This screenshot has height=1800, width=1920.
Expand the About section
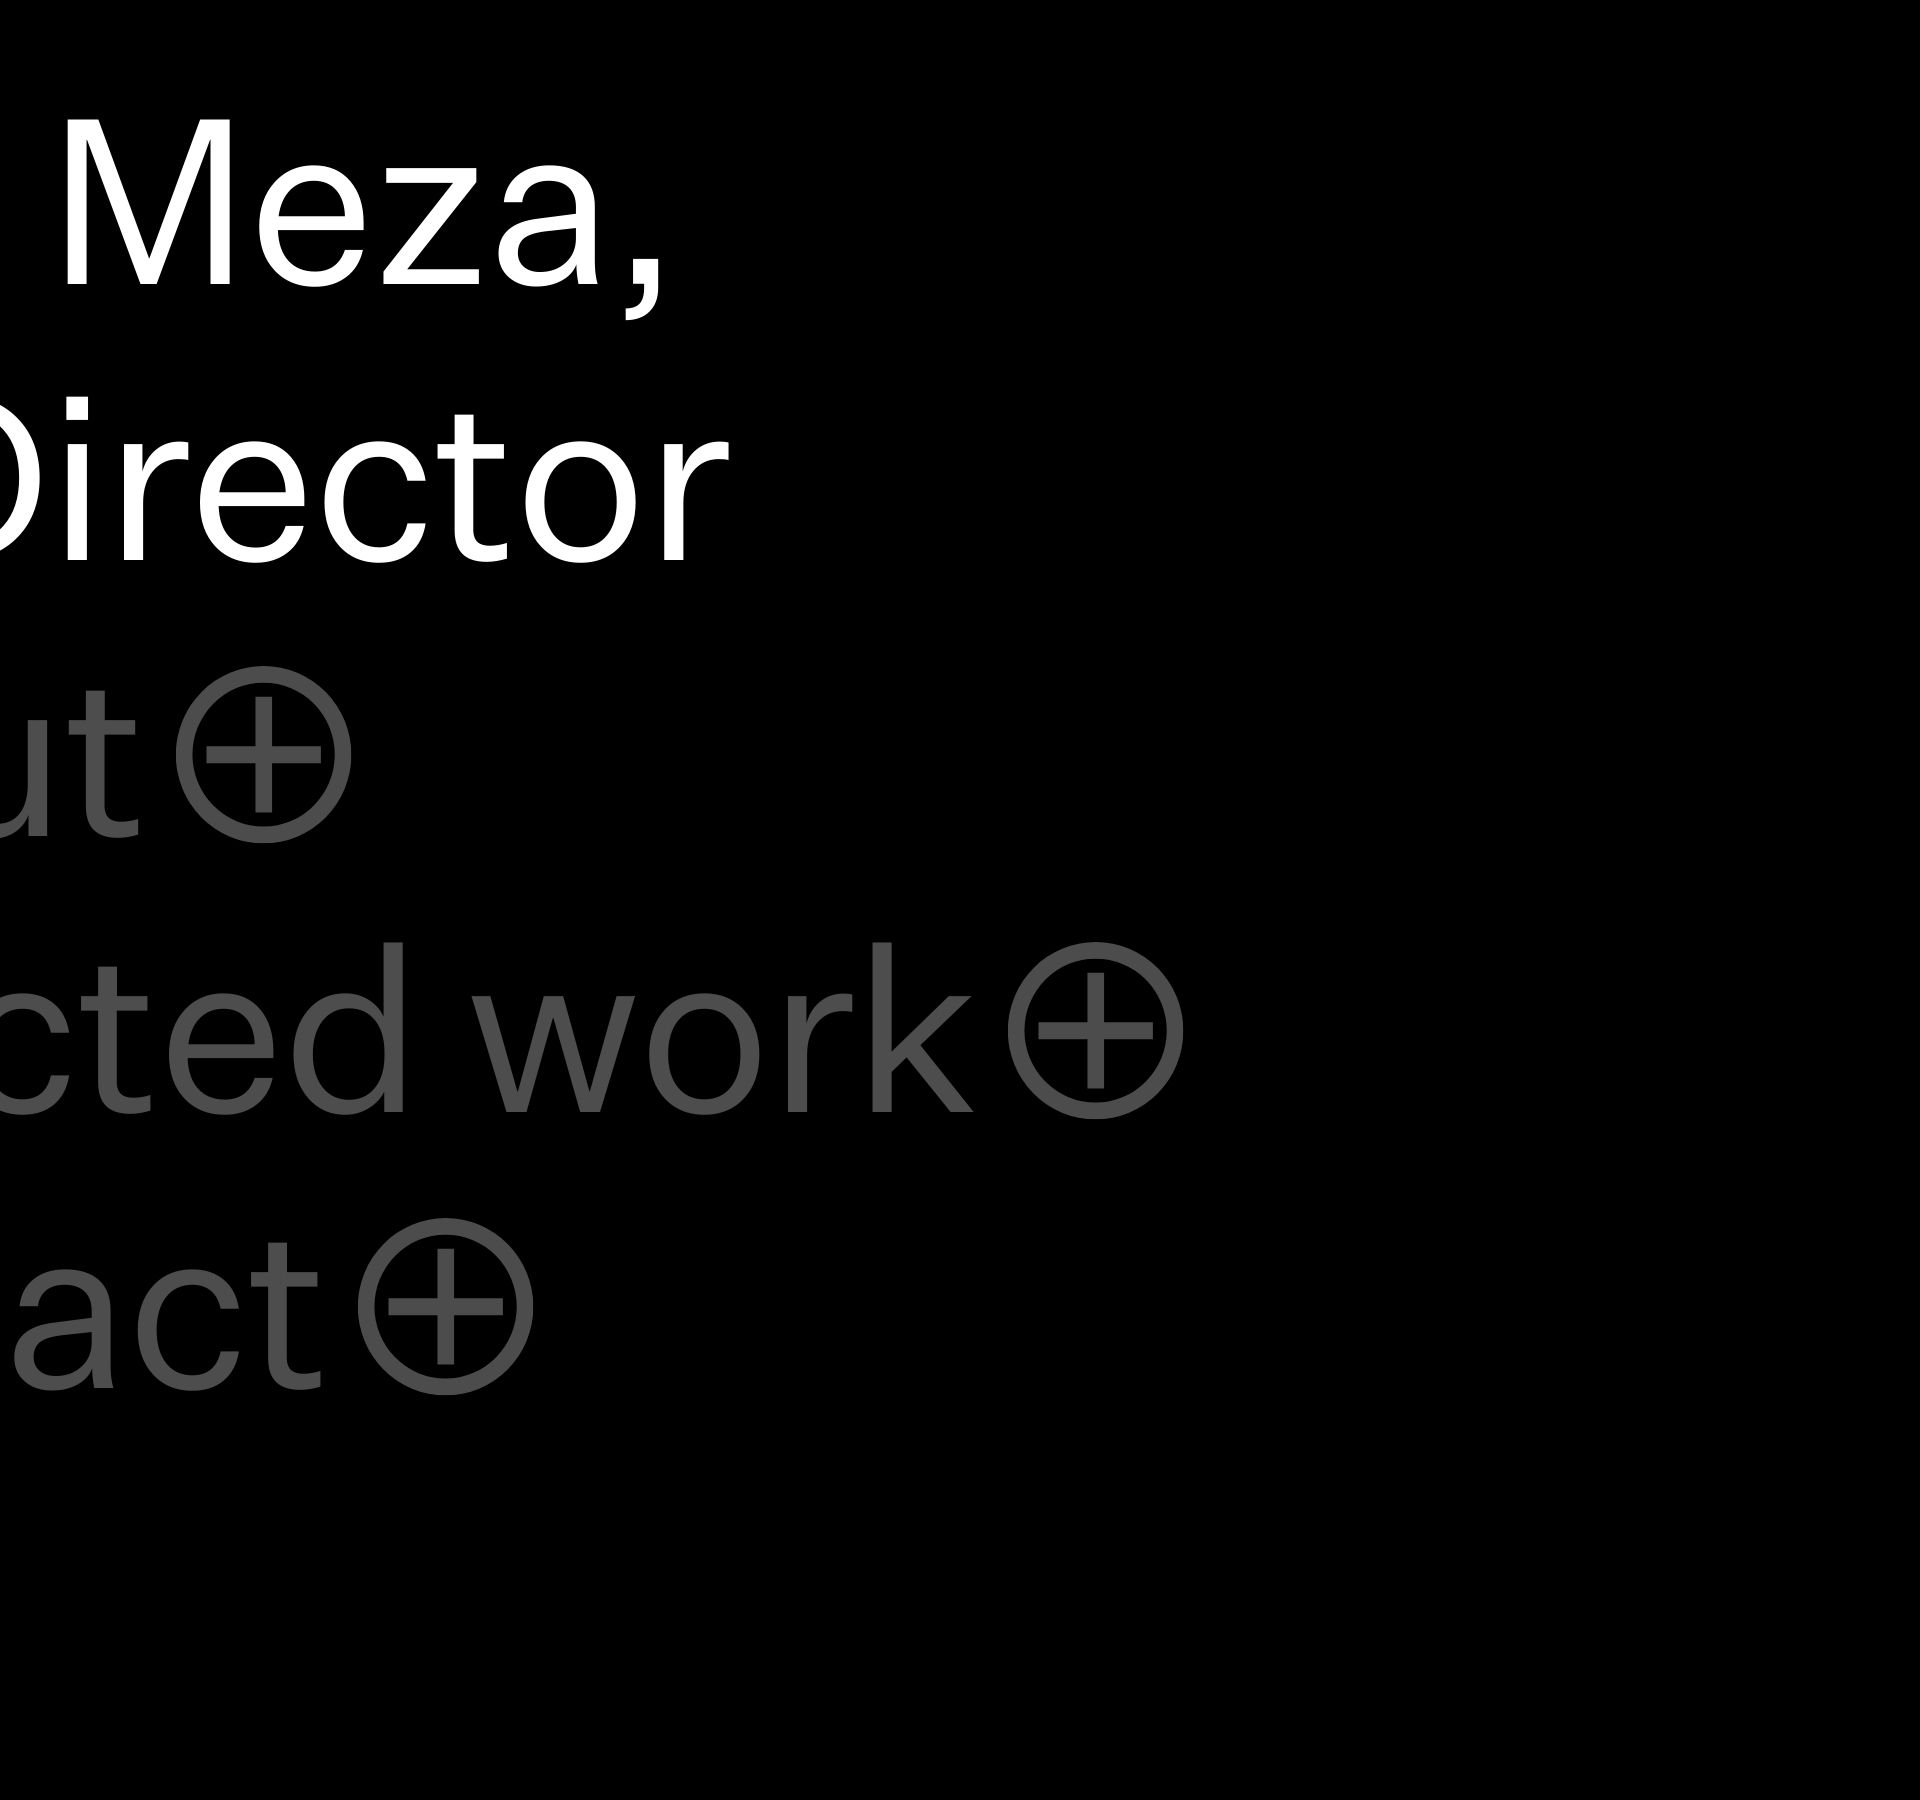(264, 754)
